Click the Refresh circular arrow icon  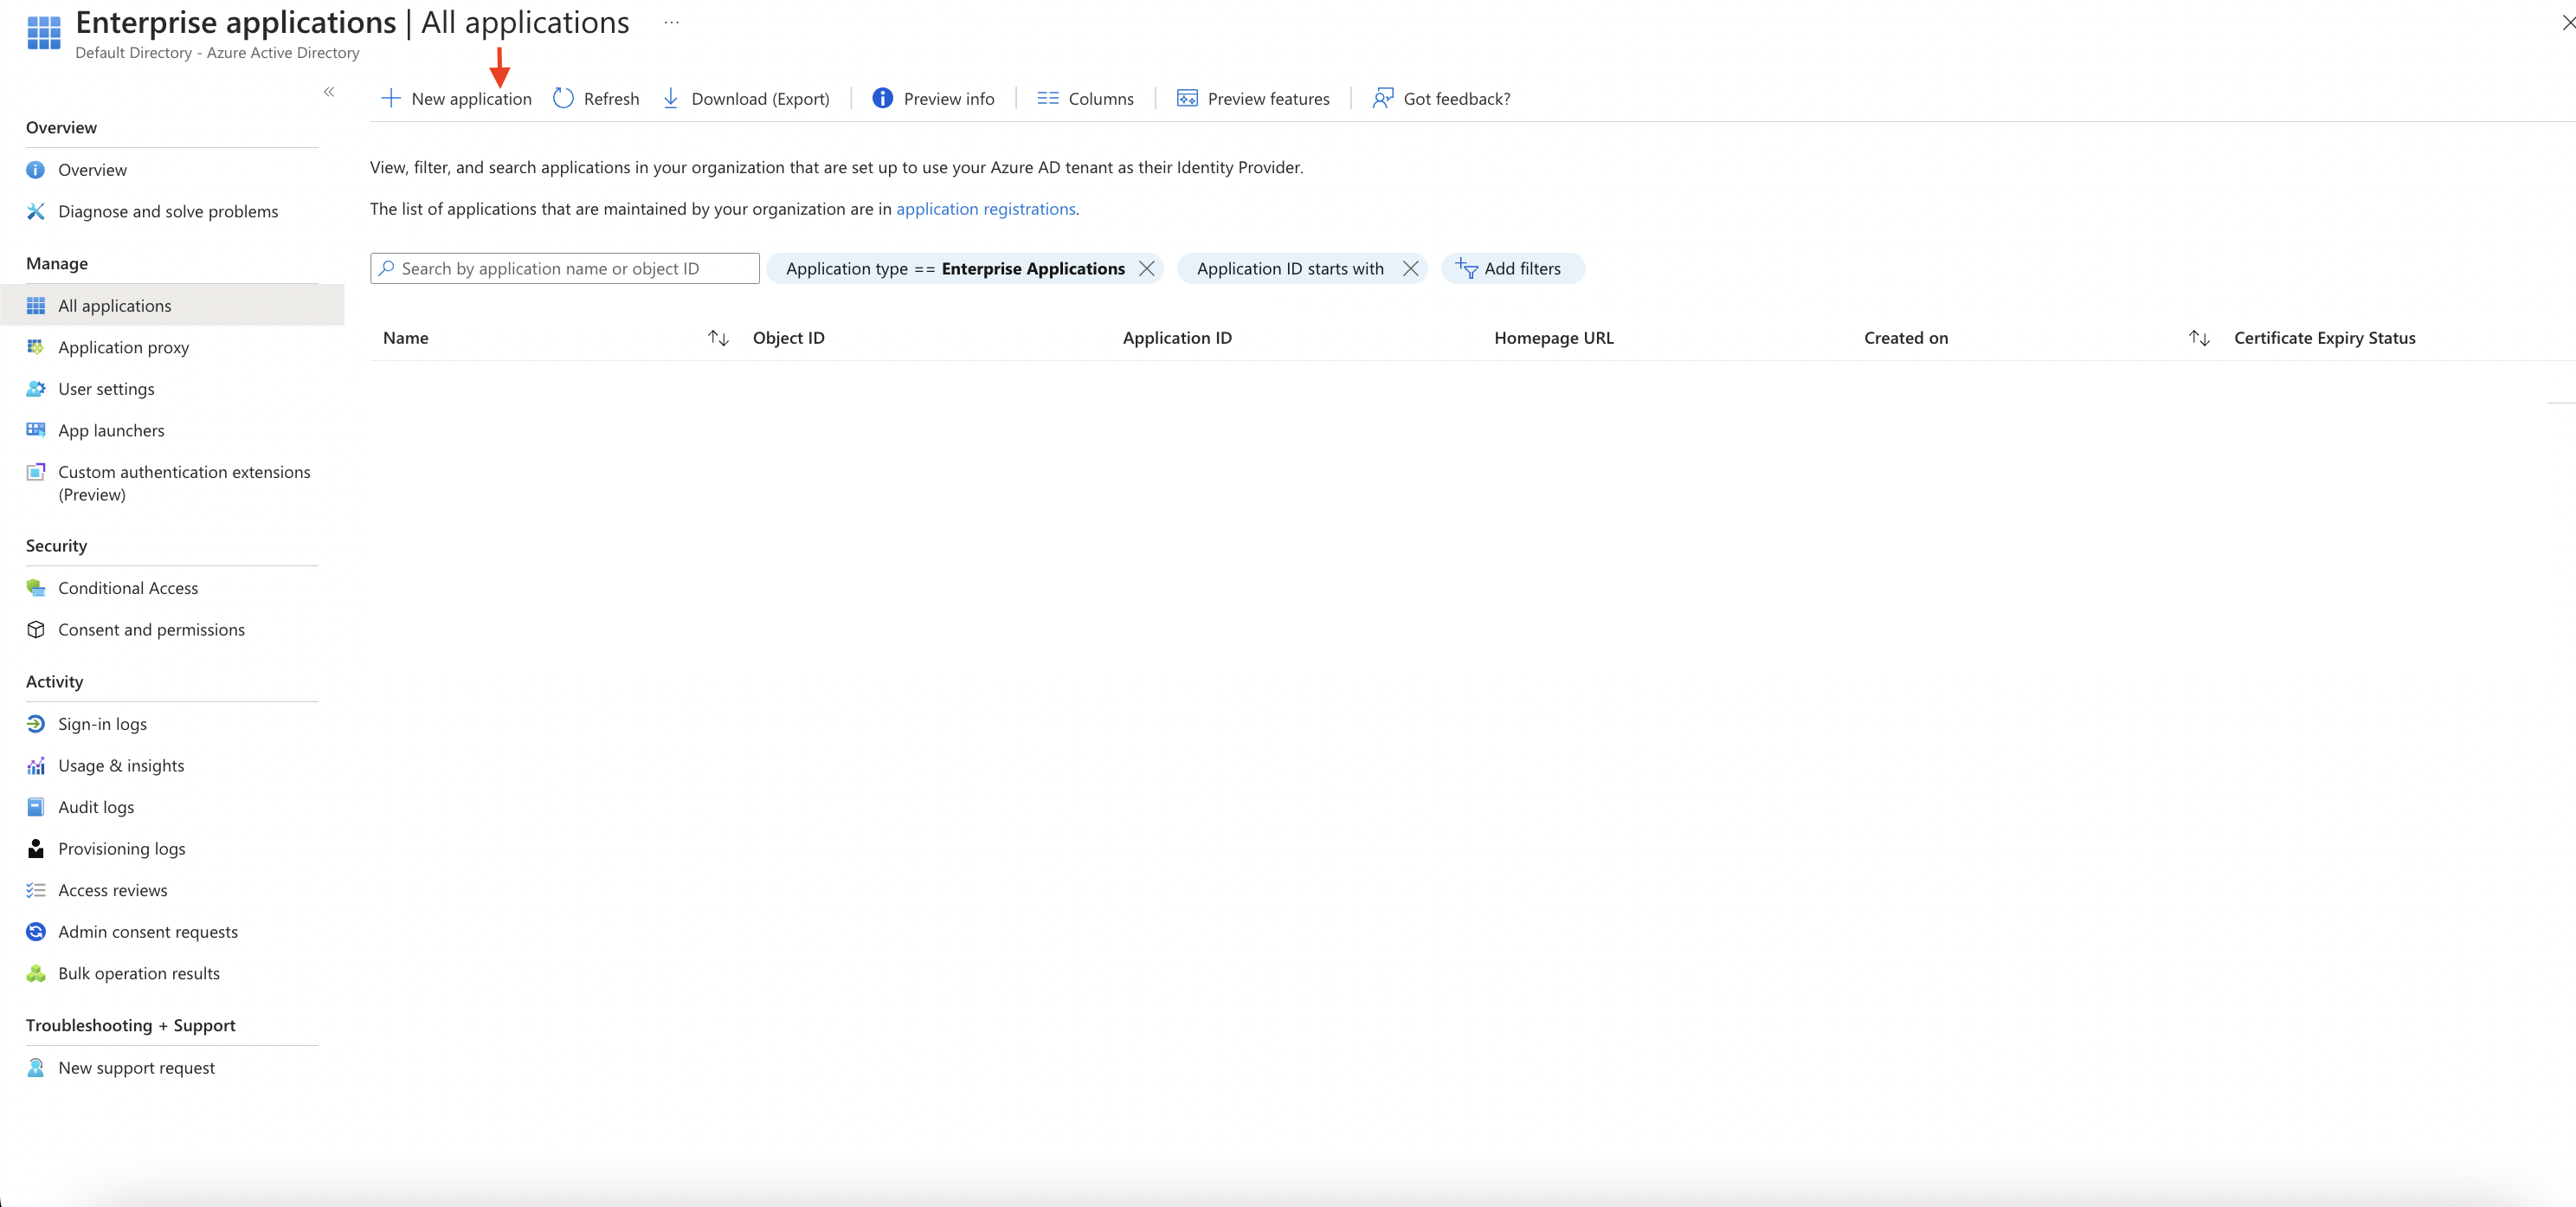point(563,98)
